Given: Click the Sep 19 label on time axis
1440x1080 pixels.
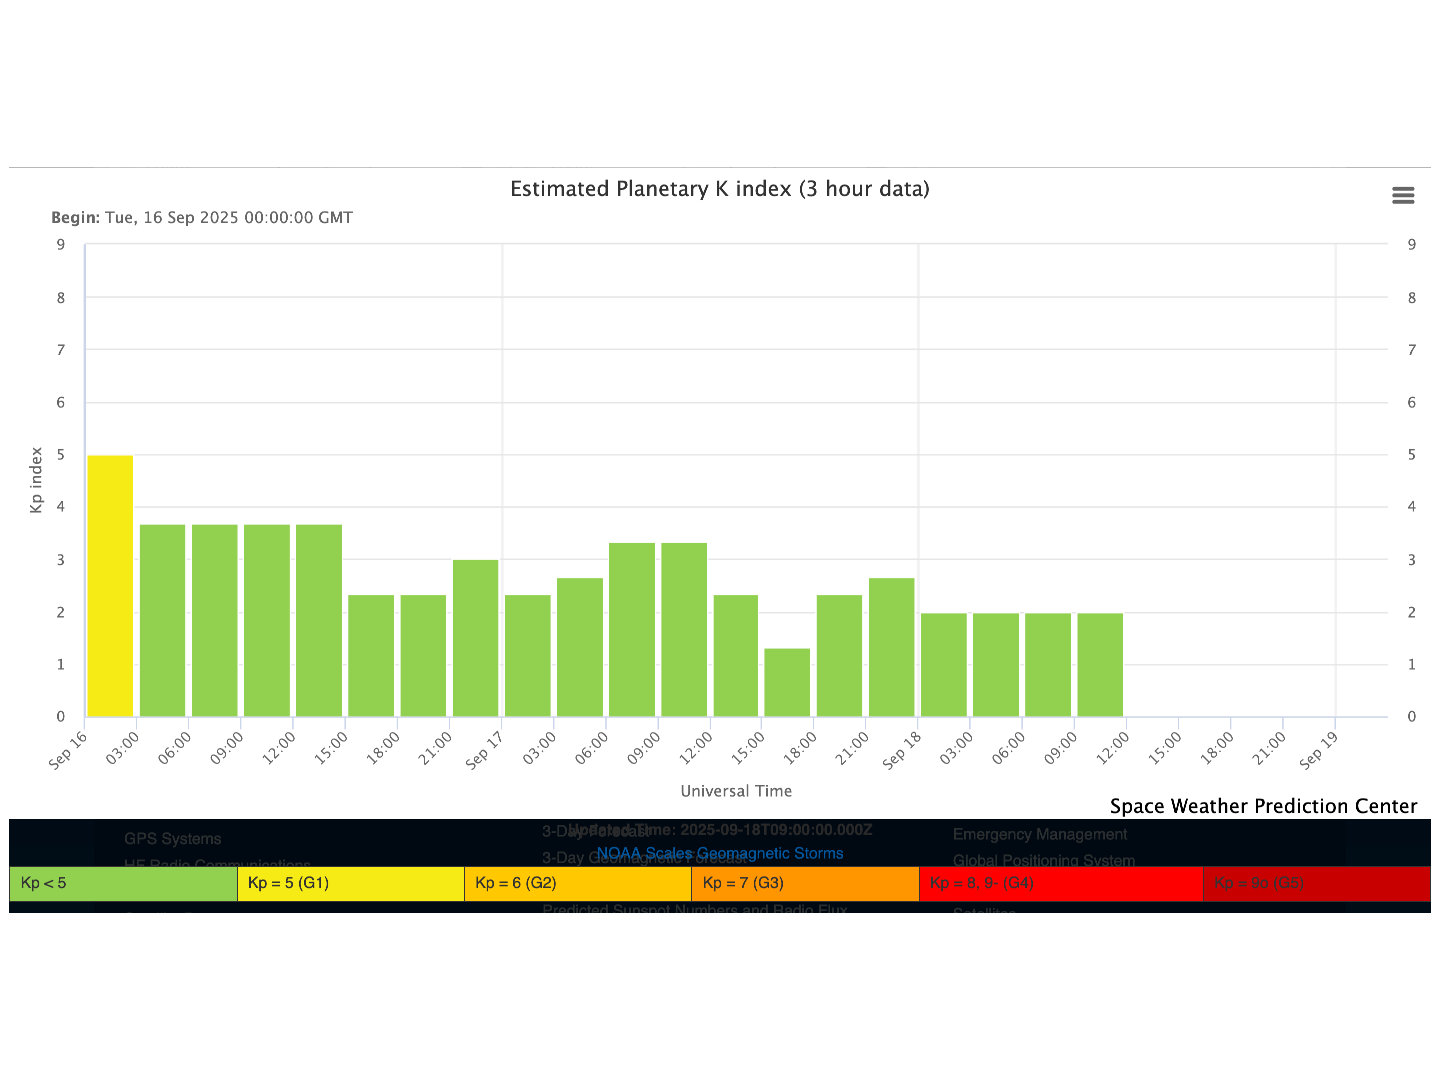Looking at the screenshot, I should 1318,750.
